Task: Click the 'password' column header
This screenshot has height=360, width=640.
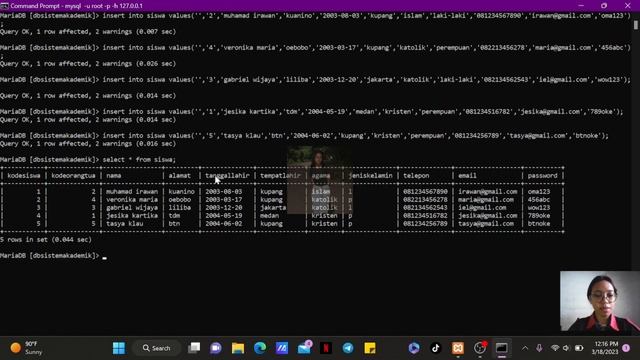Action: (542, 176)
